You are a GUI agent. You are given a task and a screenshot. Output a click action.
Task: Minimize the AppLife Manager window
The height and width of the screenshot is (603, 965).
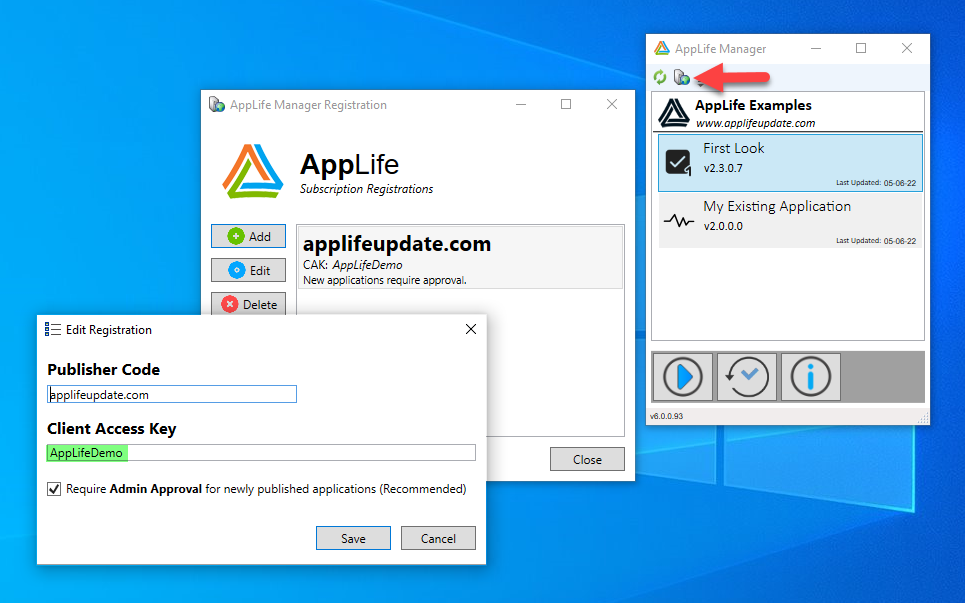click(x=816, y=48)
